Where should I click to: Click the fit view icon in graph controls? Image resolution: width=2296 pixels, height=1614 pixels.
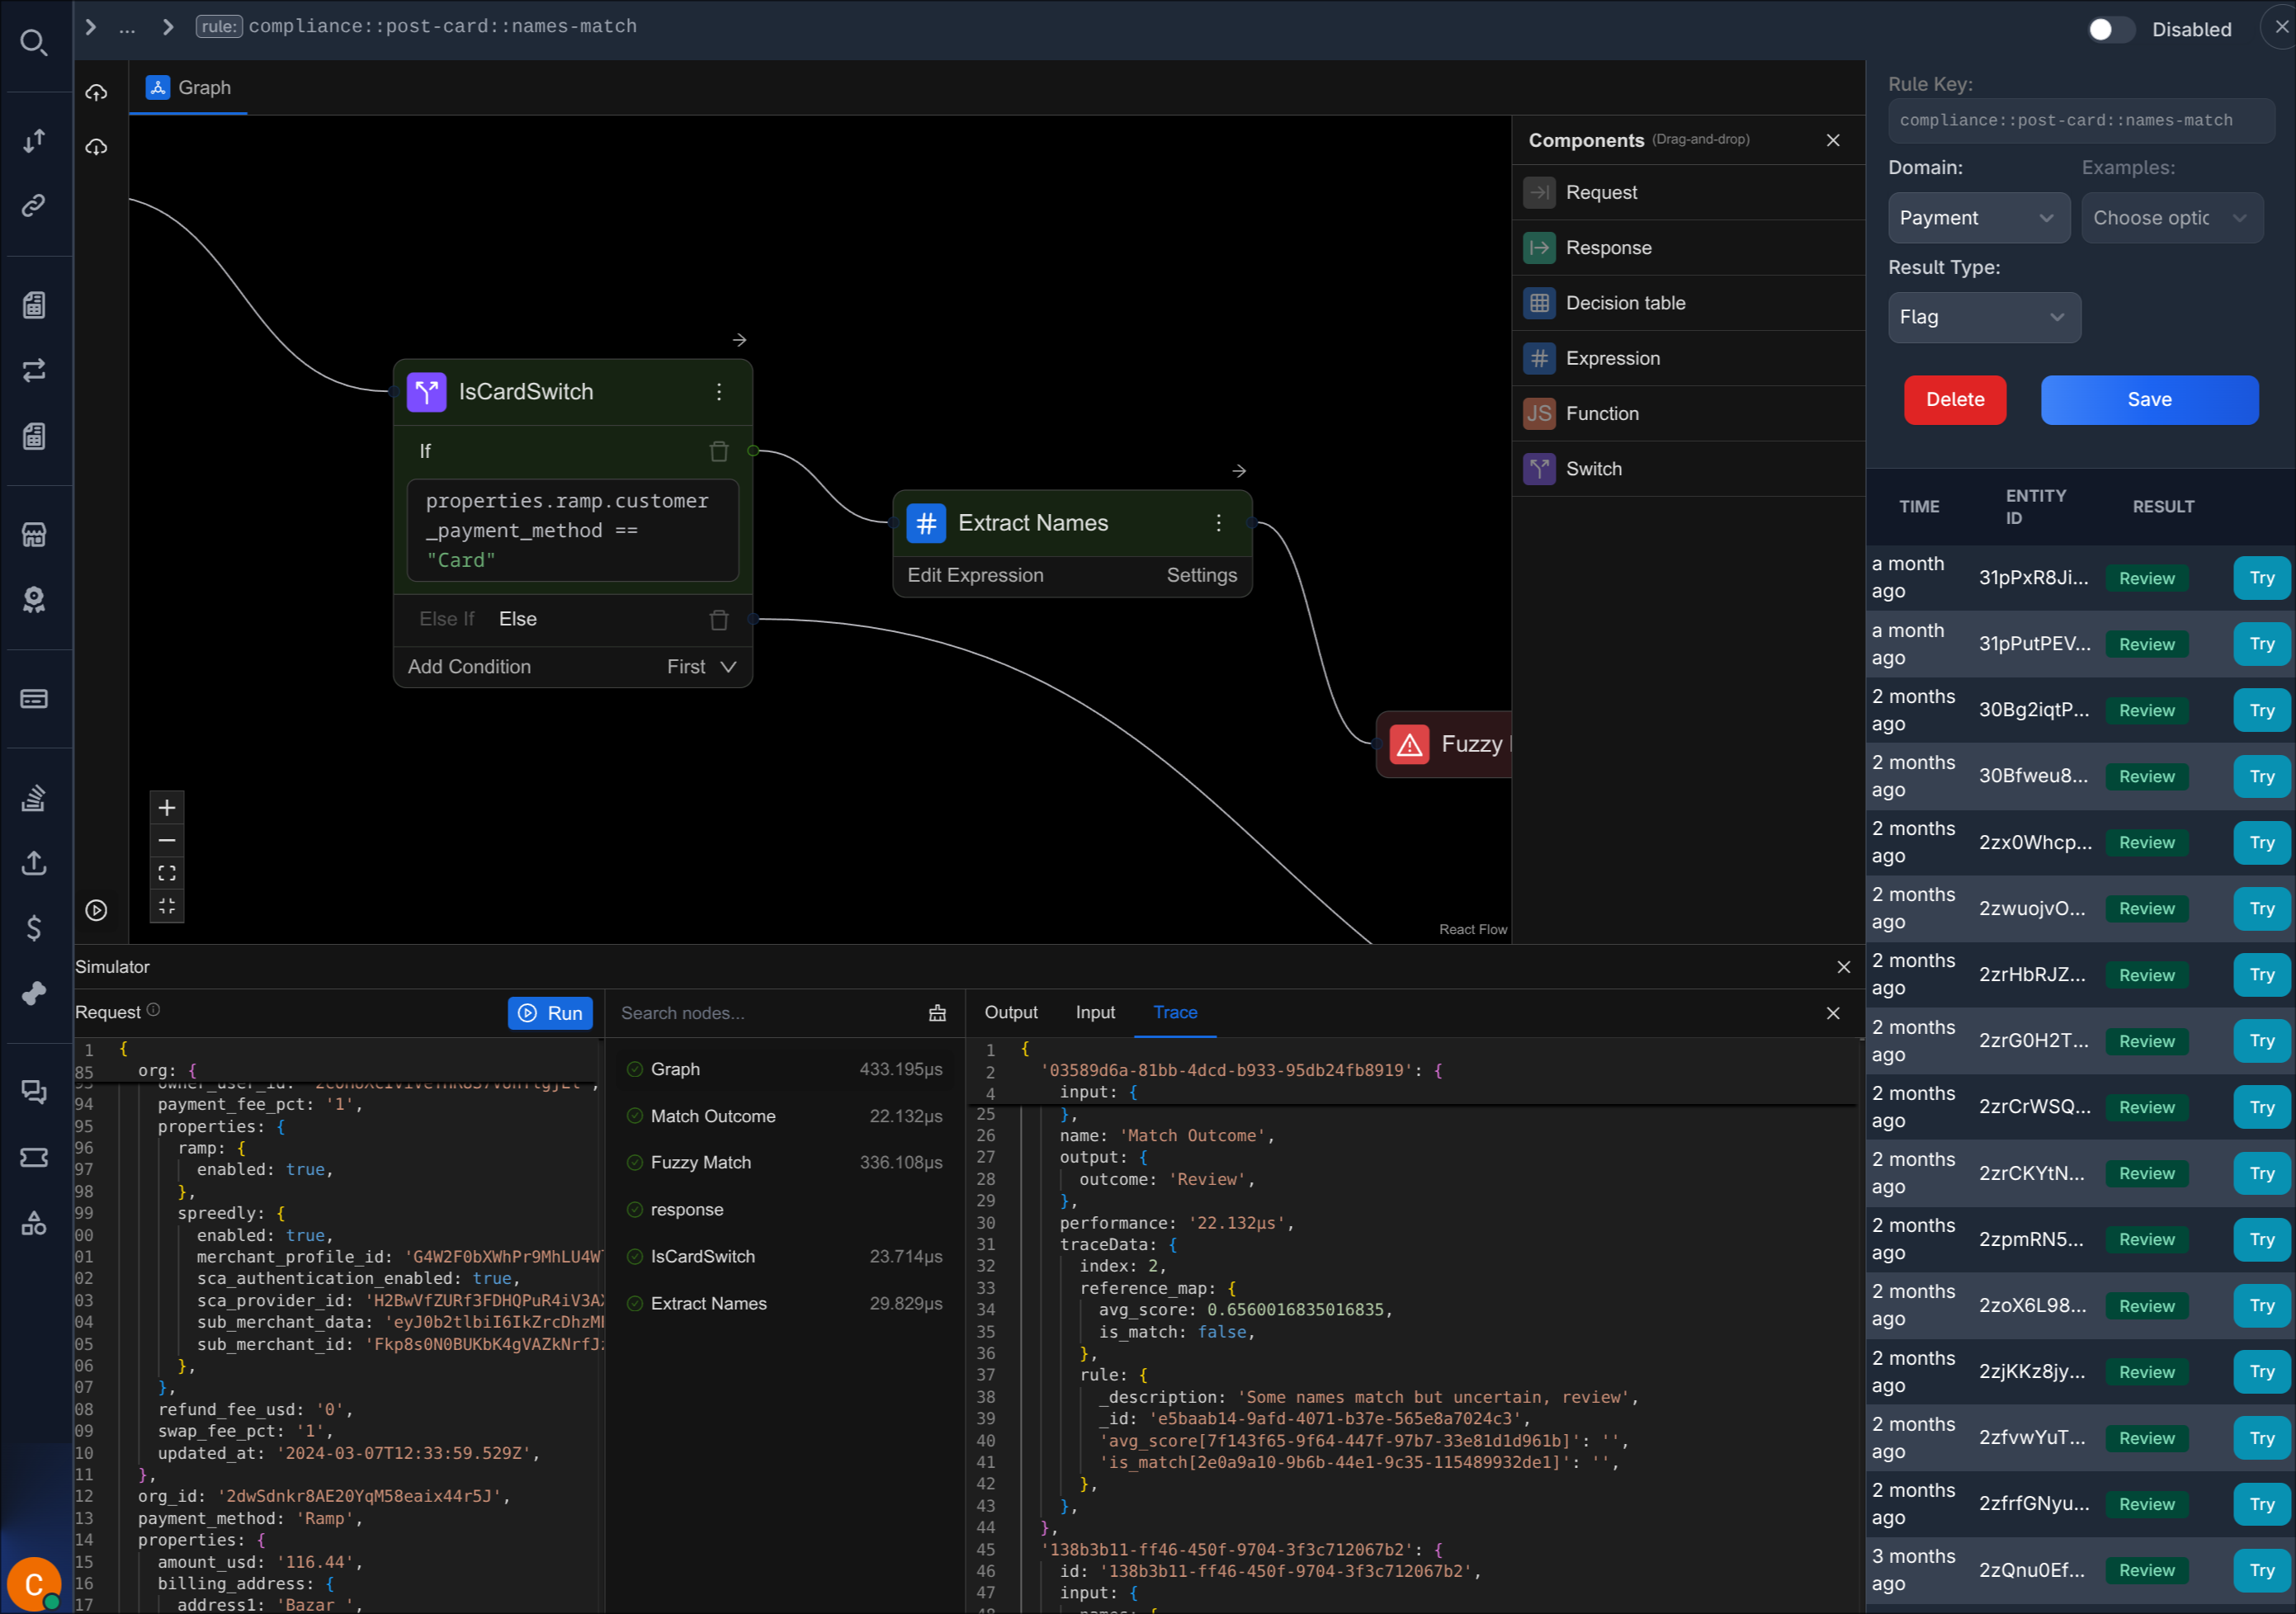(x=167, y=873)
